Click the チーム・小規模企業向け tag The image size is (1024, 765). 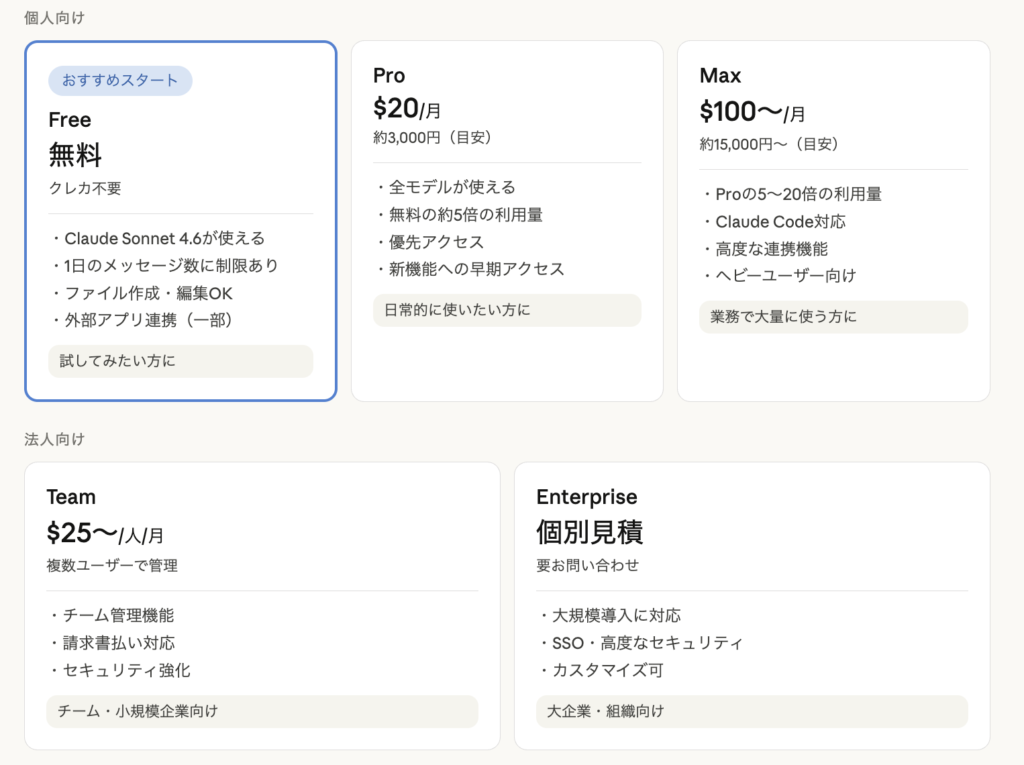pos(261,711)
